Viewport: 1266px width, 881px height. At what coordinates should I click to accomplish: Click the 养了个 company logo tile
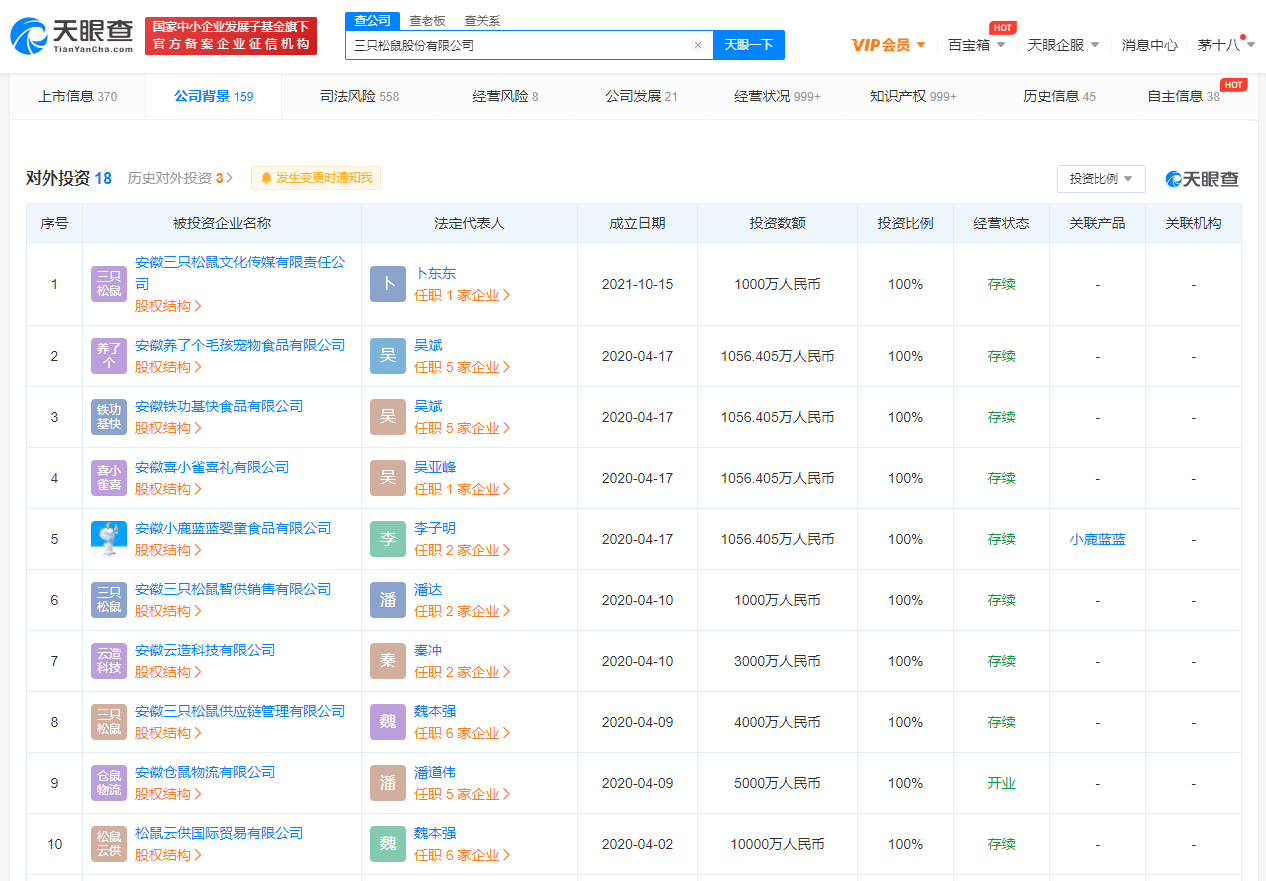(109, 356)
